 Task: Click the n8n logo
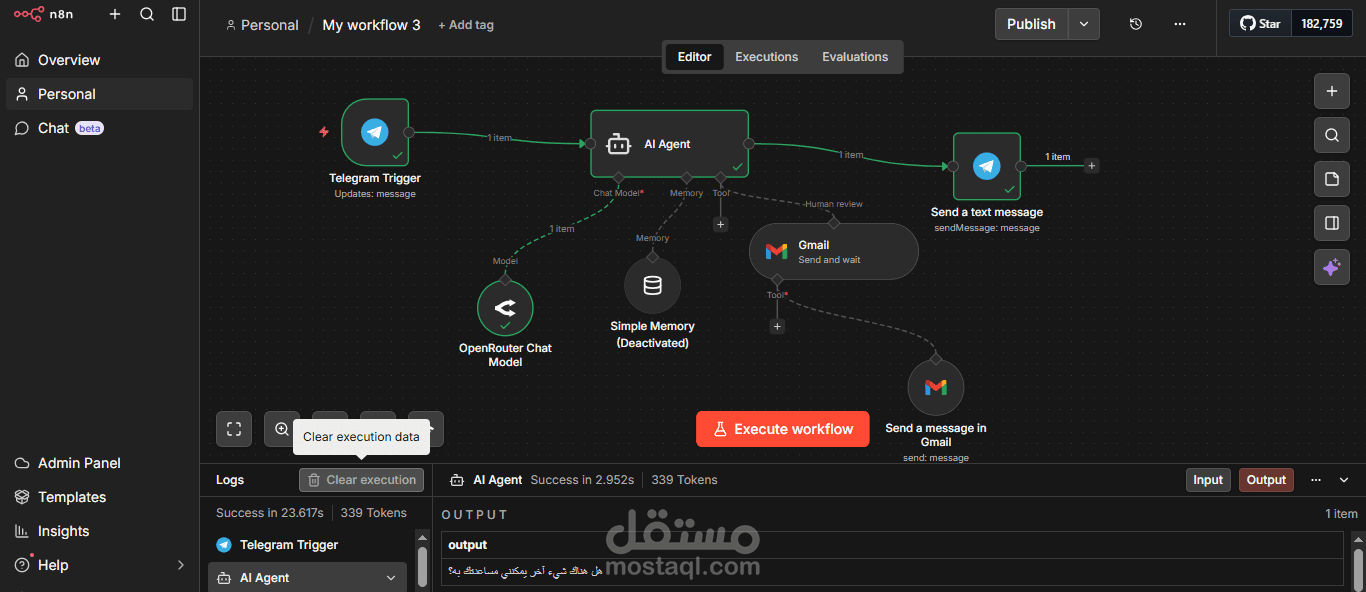[x=42, y=14]
